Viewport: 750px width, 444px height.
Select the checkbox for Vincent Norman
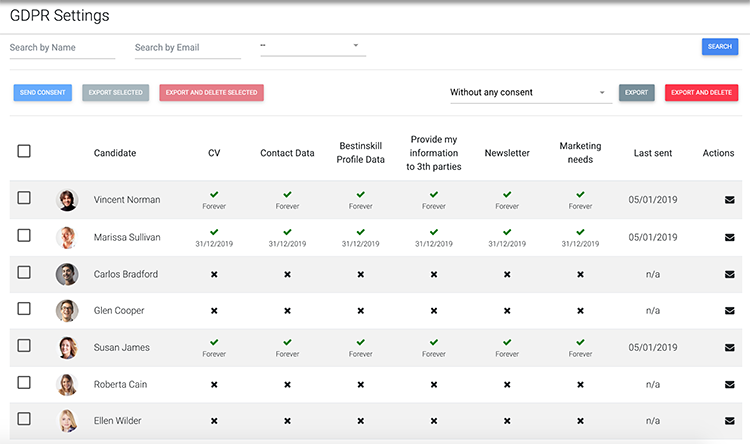tap(24, 198)
